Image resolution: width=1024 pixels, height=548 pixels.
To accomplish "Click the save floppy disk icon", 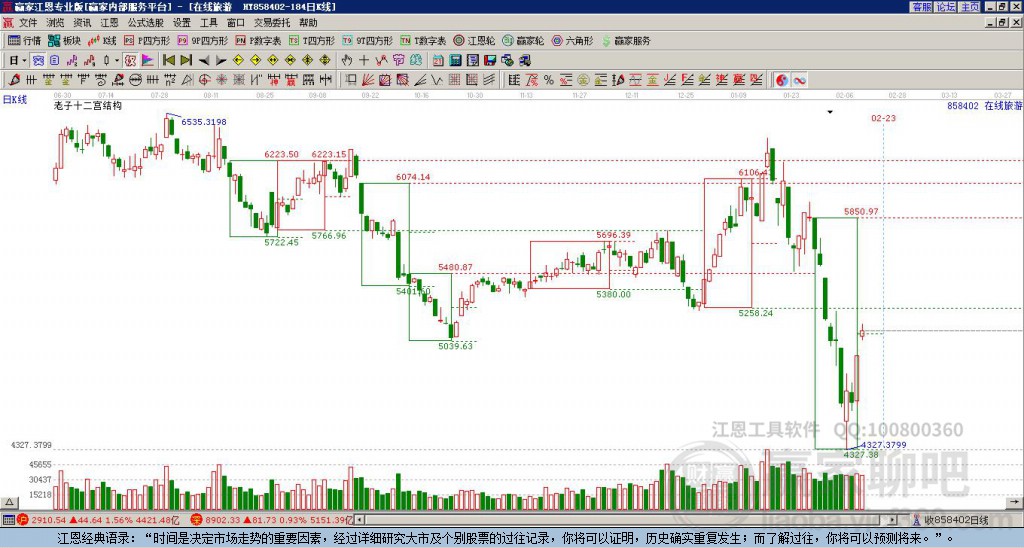I will pyautogui.click(x=490, y=61).
